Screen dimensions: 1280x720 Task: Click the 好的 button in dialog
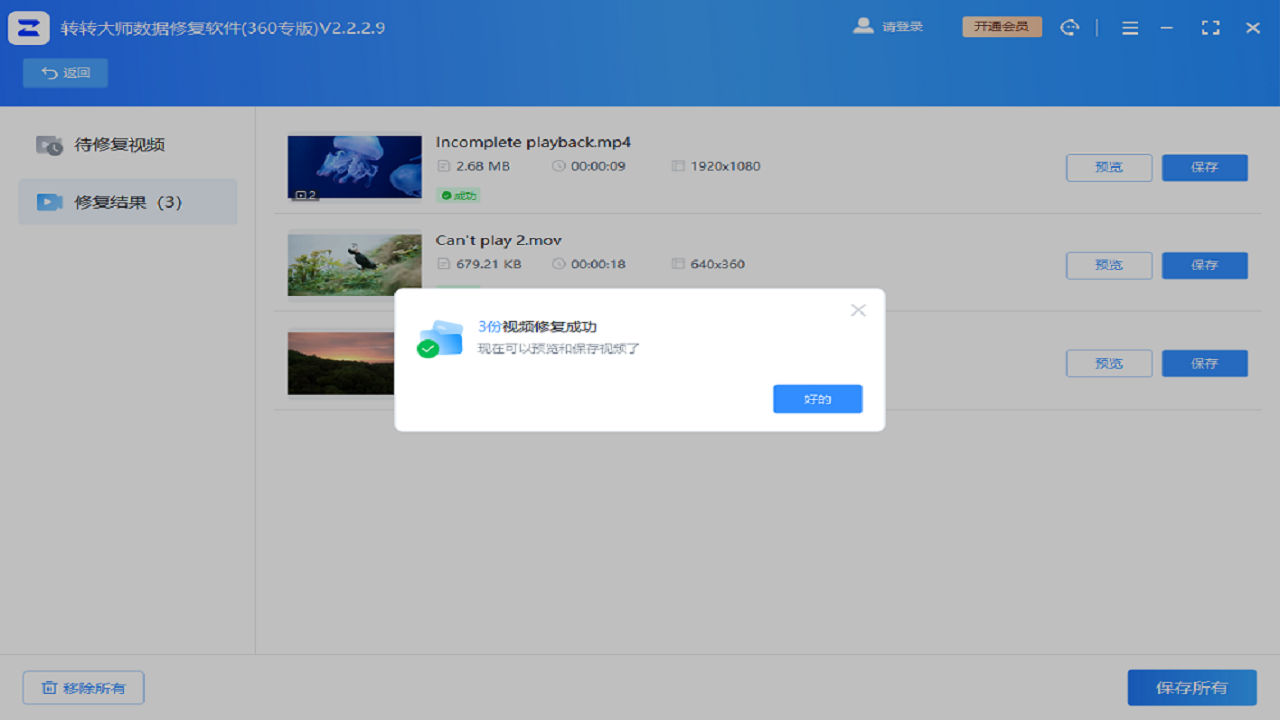point(817,398)
